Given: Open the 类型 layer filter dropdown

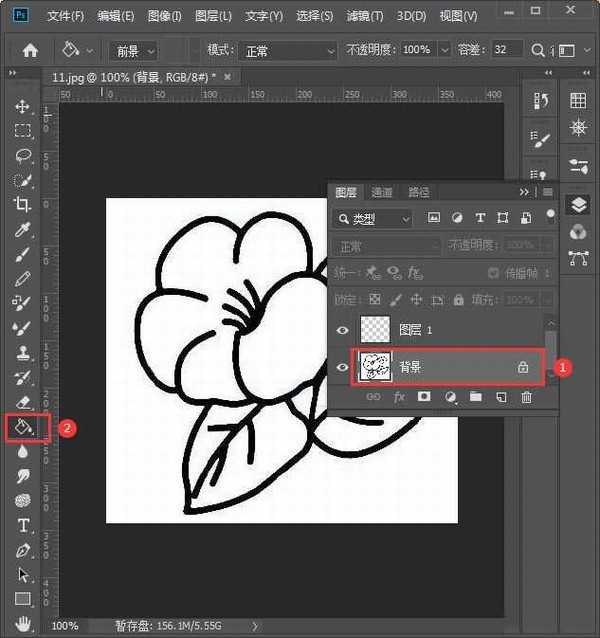Looking at the screenshot, I should click(374, 218).
